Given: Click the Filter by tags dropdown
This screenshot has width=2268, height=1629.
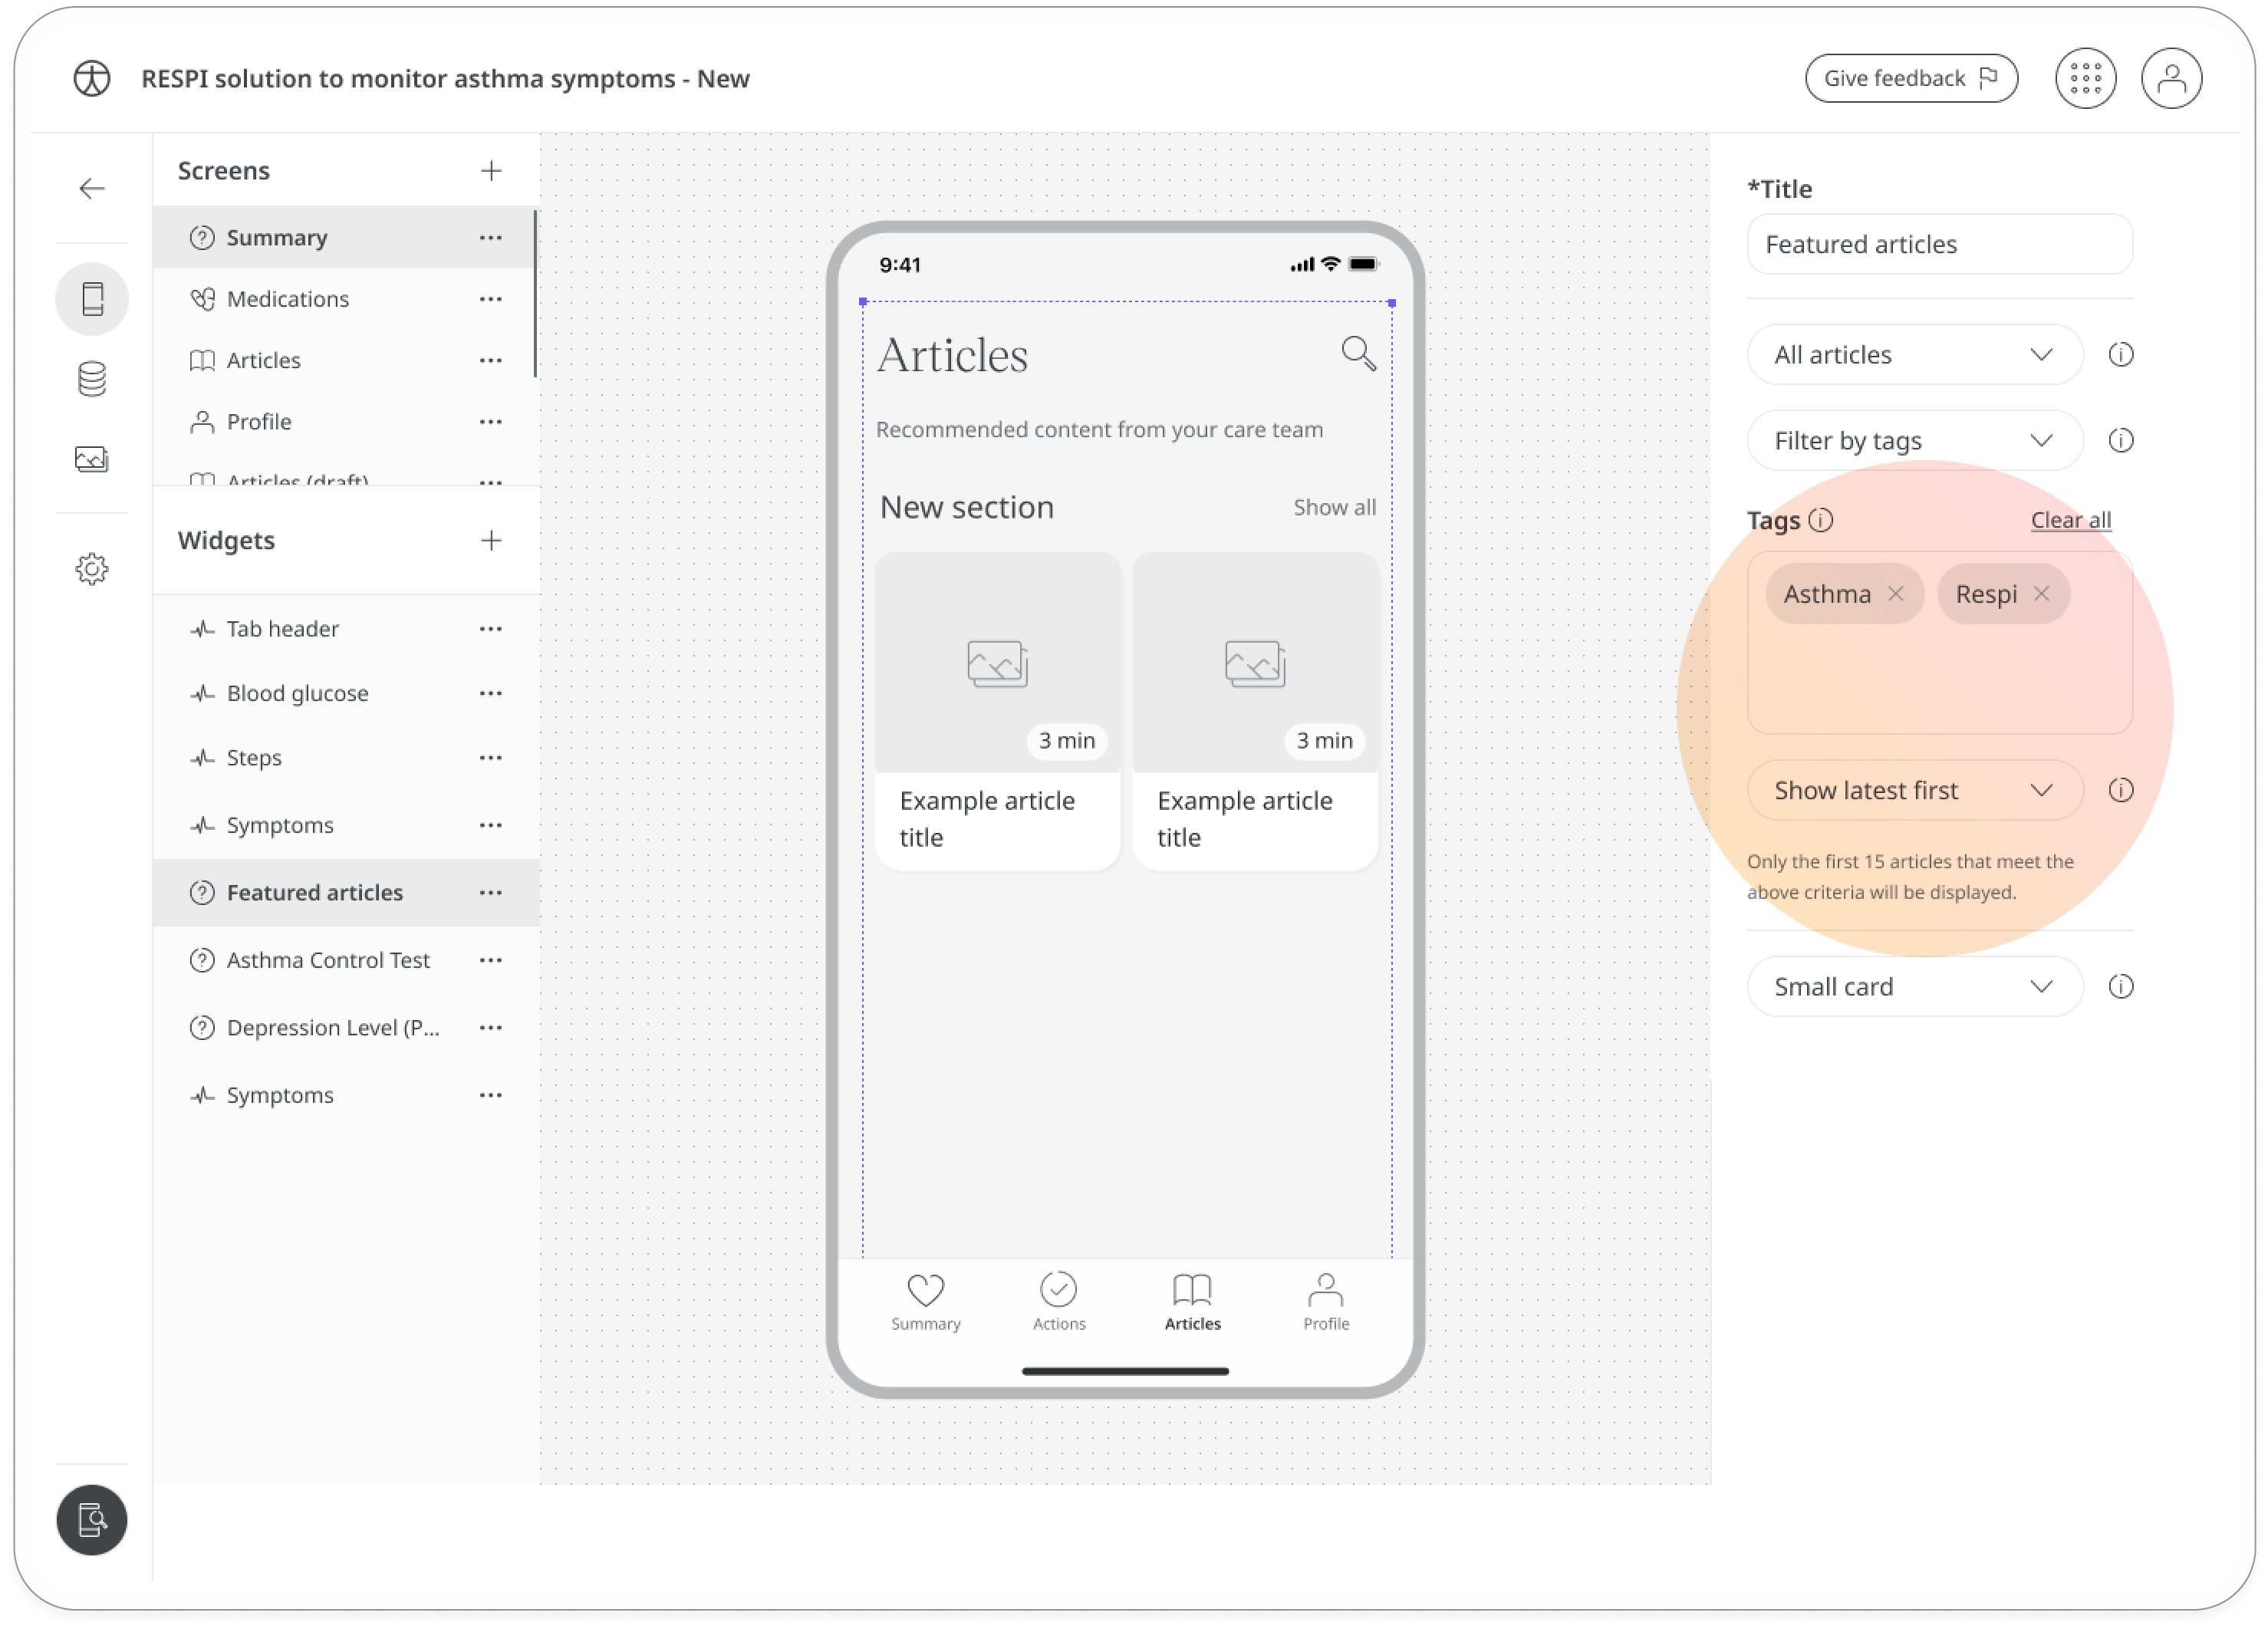Looking at the screenshot, I should point(1912,440).
